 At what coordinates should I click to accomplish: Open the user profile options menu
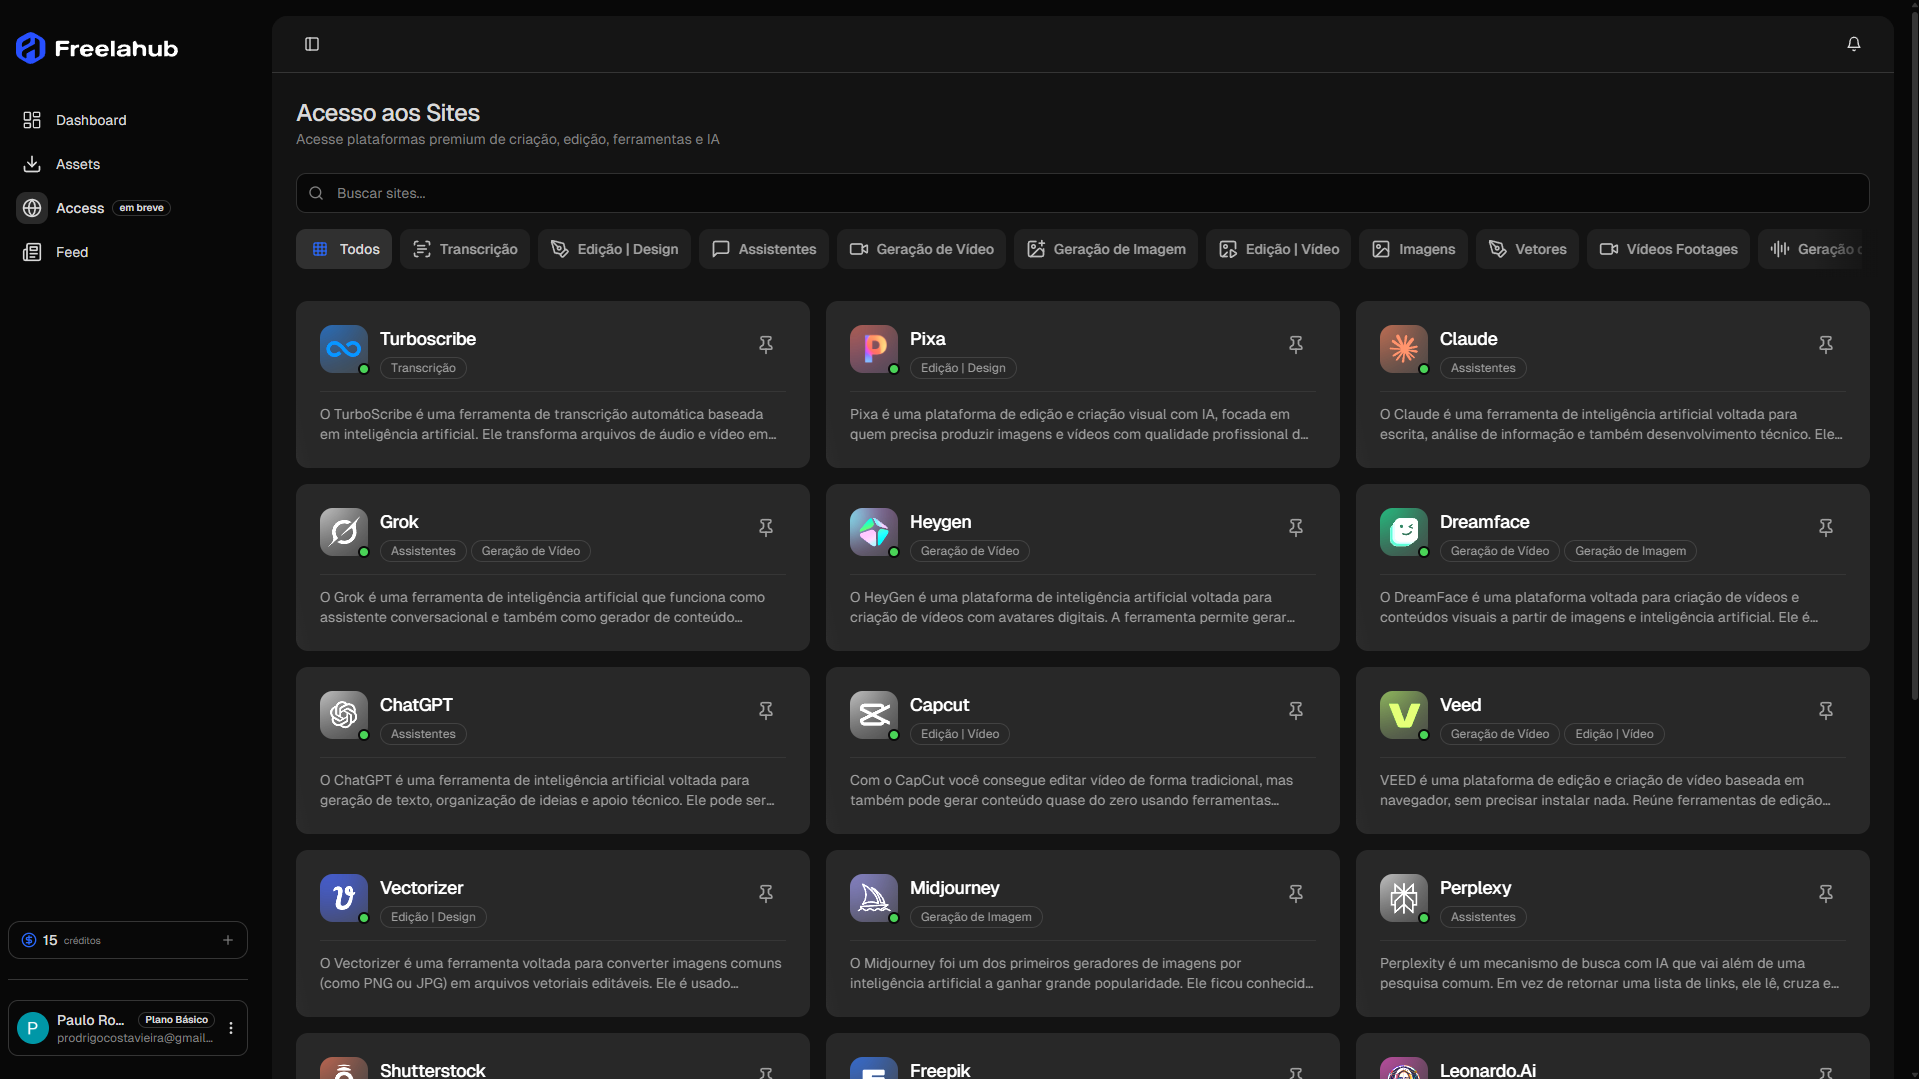coord(231,1027)
